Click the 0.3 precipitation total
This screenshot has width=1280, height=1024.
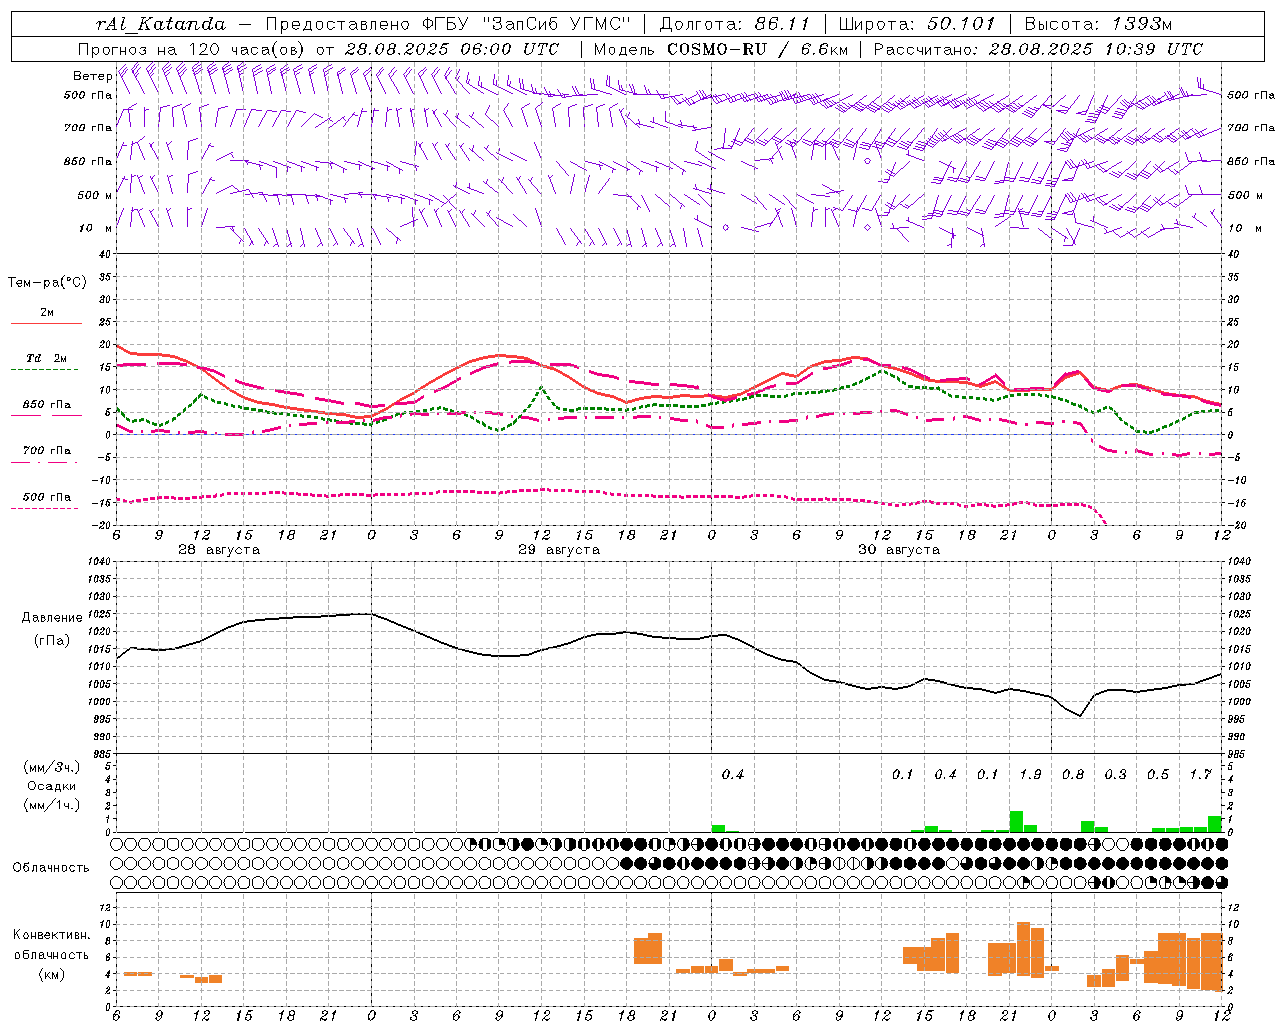(1115, 774)
